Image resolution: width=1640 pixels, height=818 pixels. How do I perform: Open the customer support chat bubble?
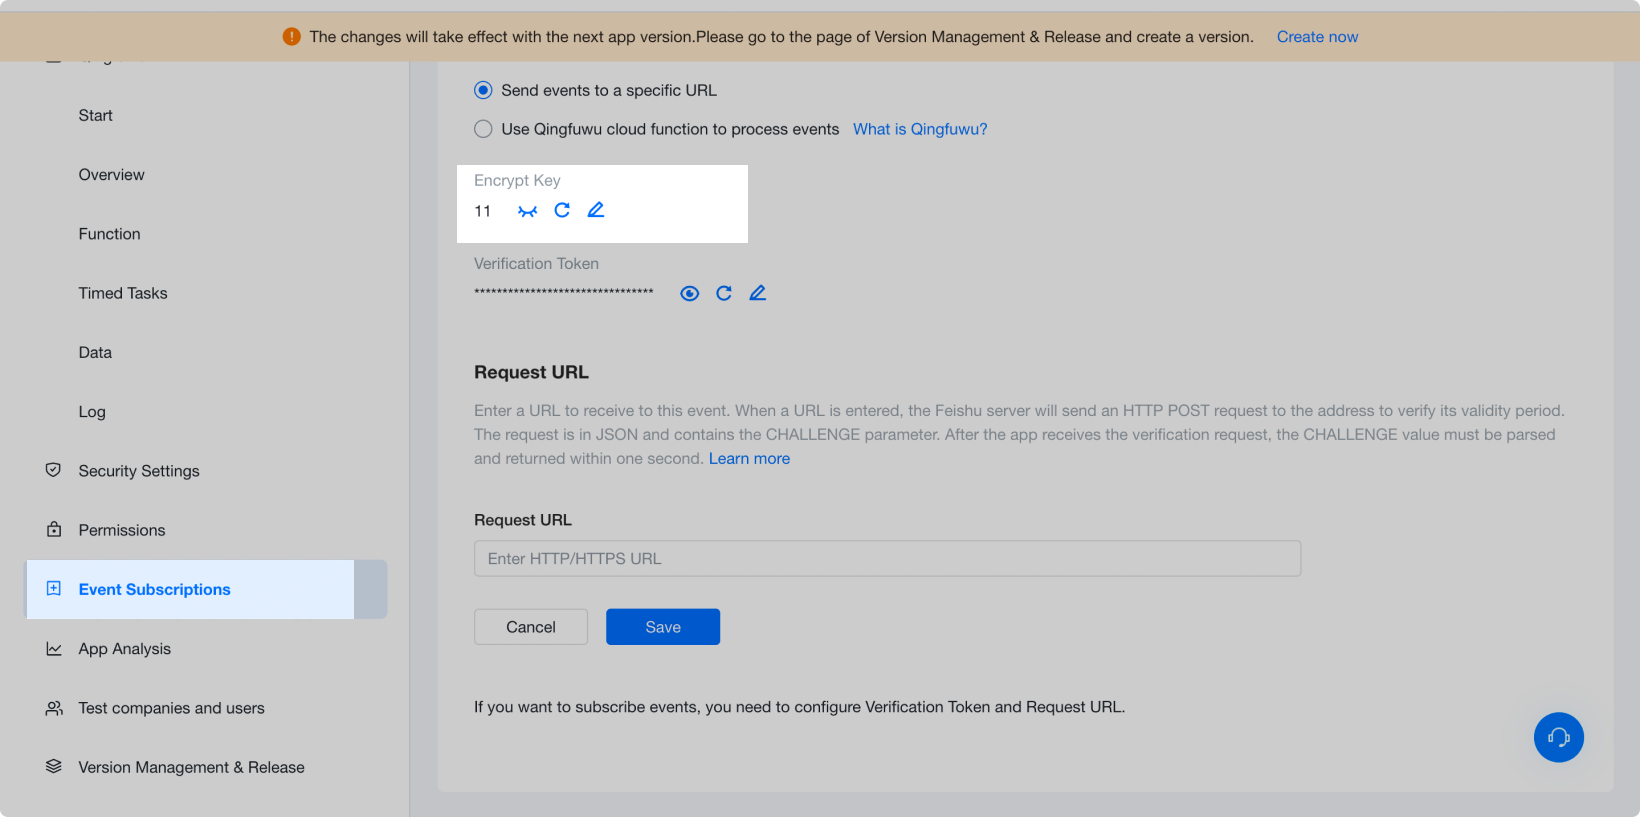(1558, 737)
